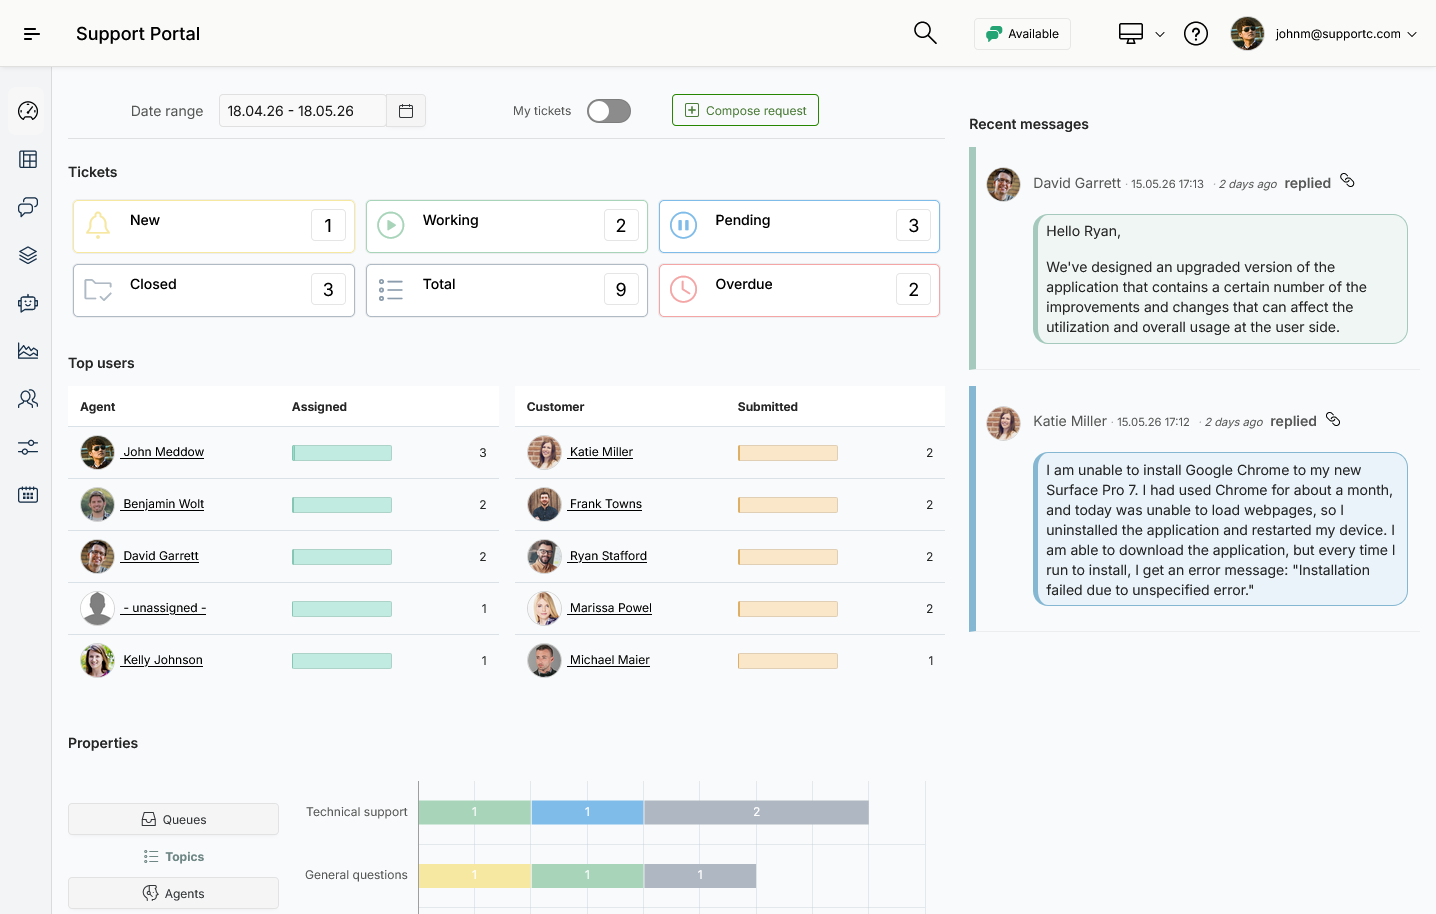Open the settings sliders sidebar icon
This screenshot has height=914, width=1436.
(x=28, y=447)
